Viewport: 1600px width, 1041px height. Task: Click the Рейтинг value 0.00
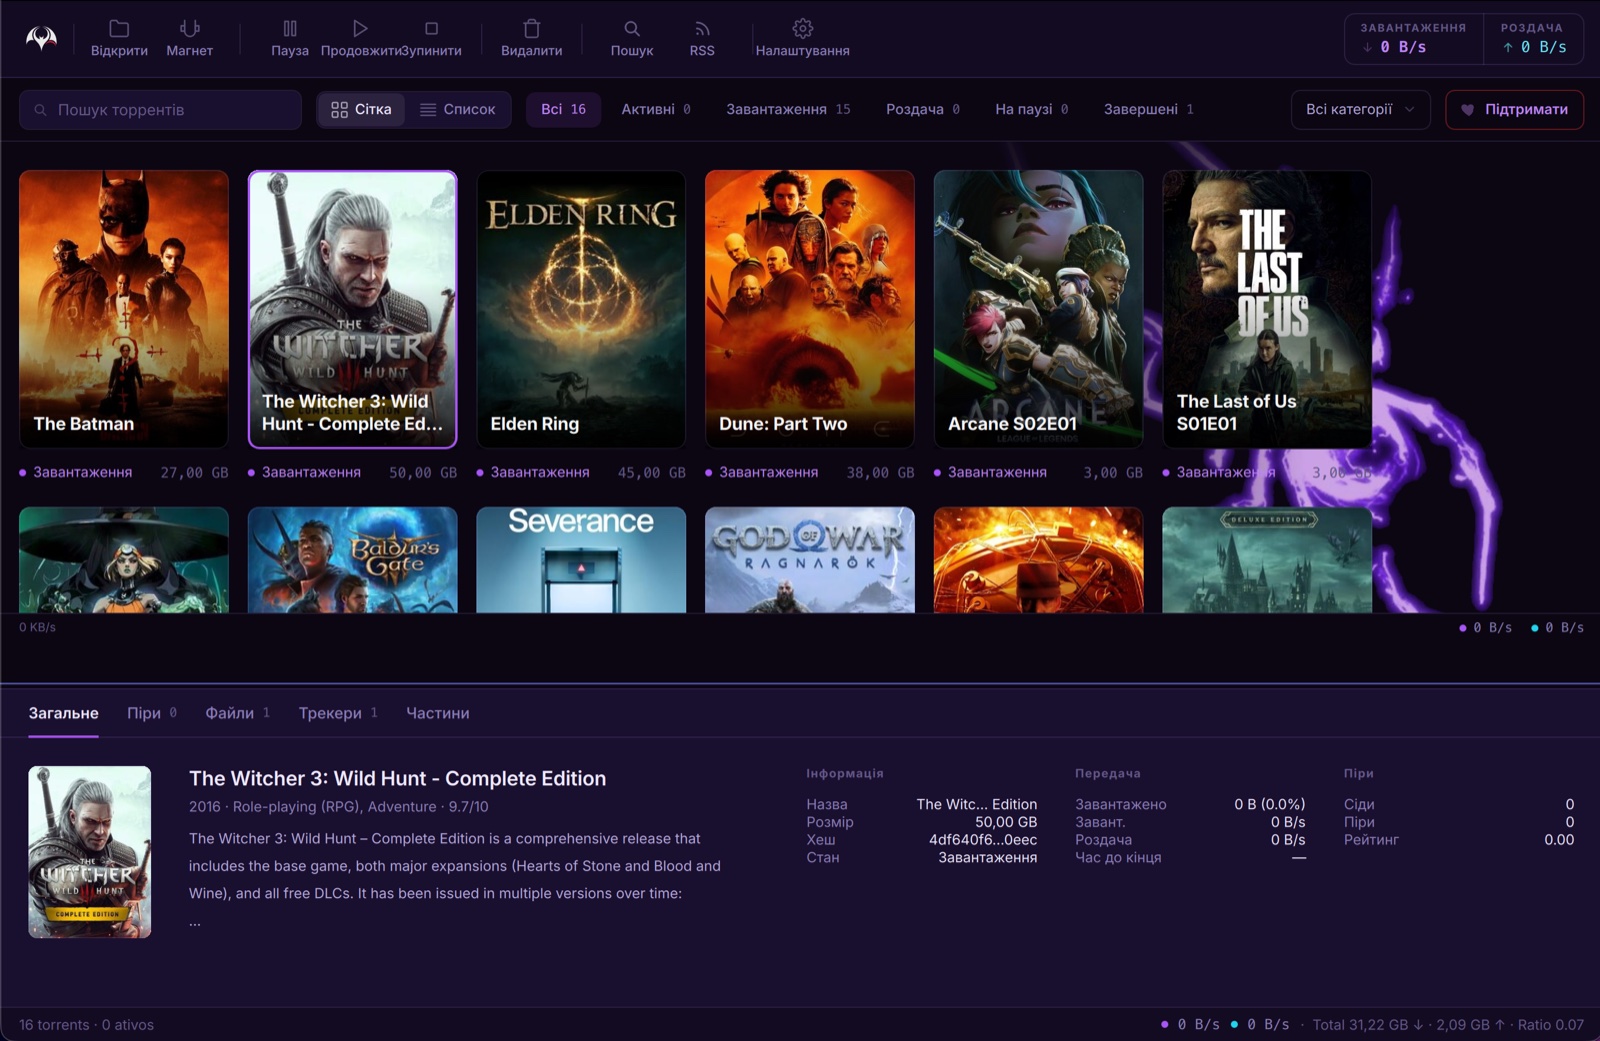pos(1559,840)
